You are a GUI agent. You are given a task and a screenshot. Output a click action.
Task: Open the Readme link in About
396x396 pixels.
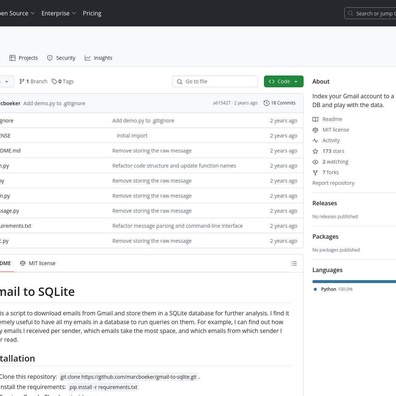[332, 119]
